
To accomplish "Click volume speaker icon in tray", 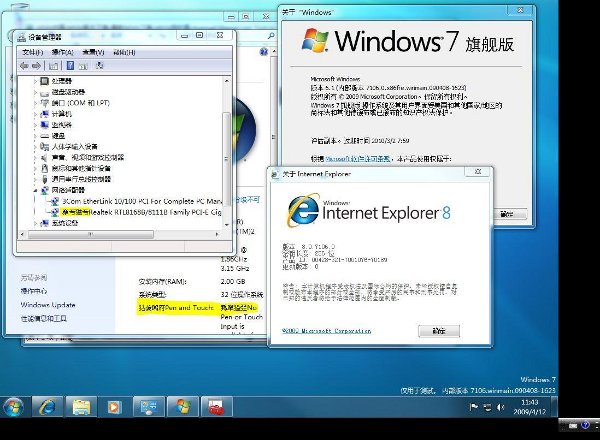I will click(x=501, y=407).
